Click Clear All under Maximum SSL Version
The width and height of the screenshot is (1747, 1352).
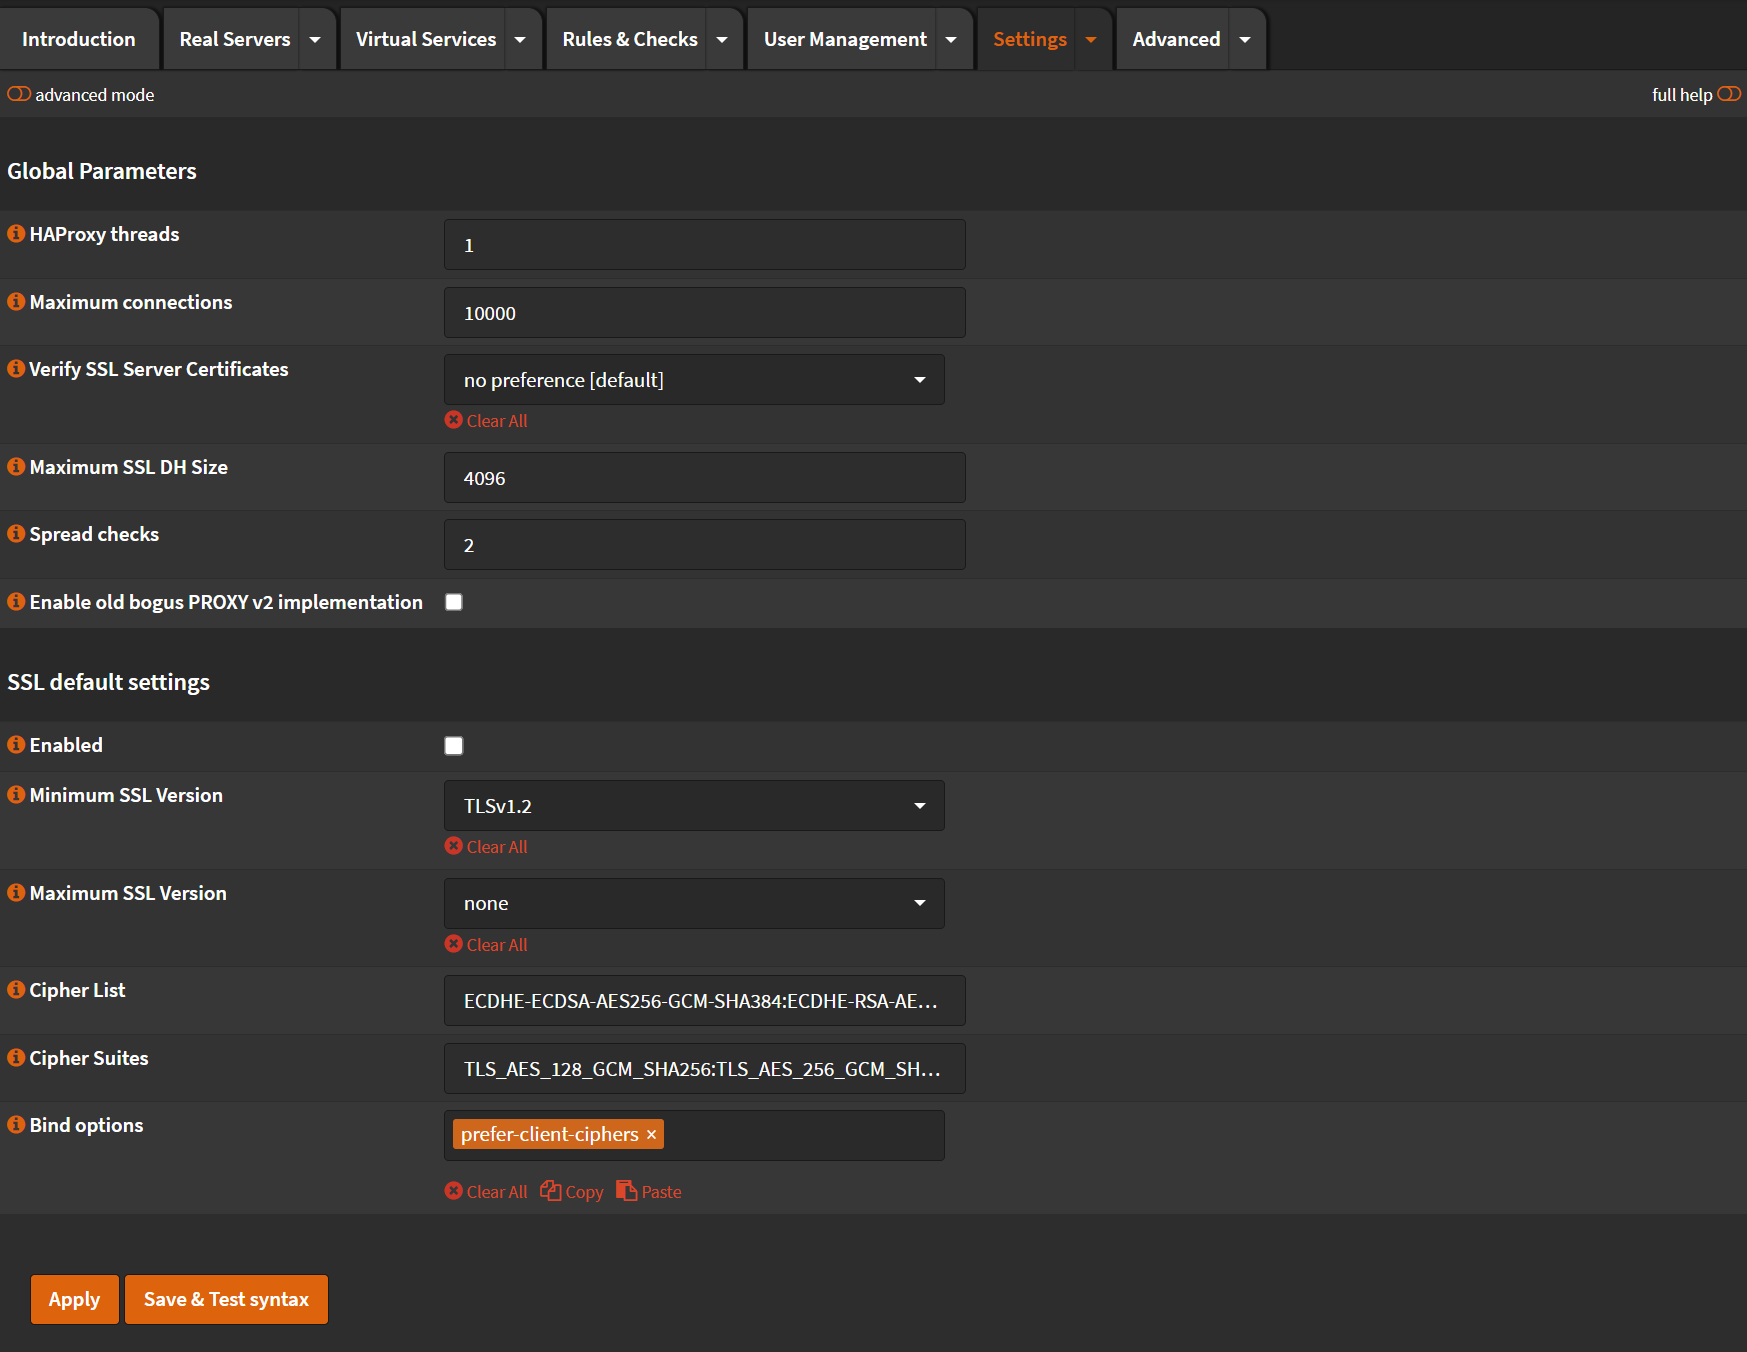[x=486, y=944]
